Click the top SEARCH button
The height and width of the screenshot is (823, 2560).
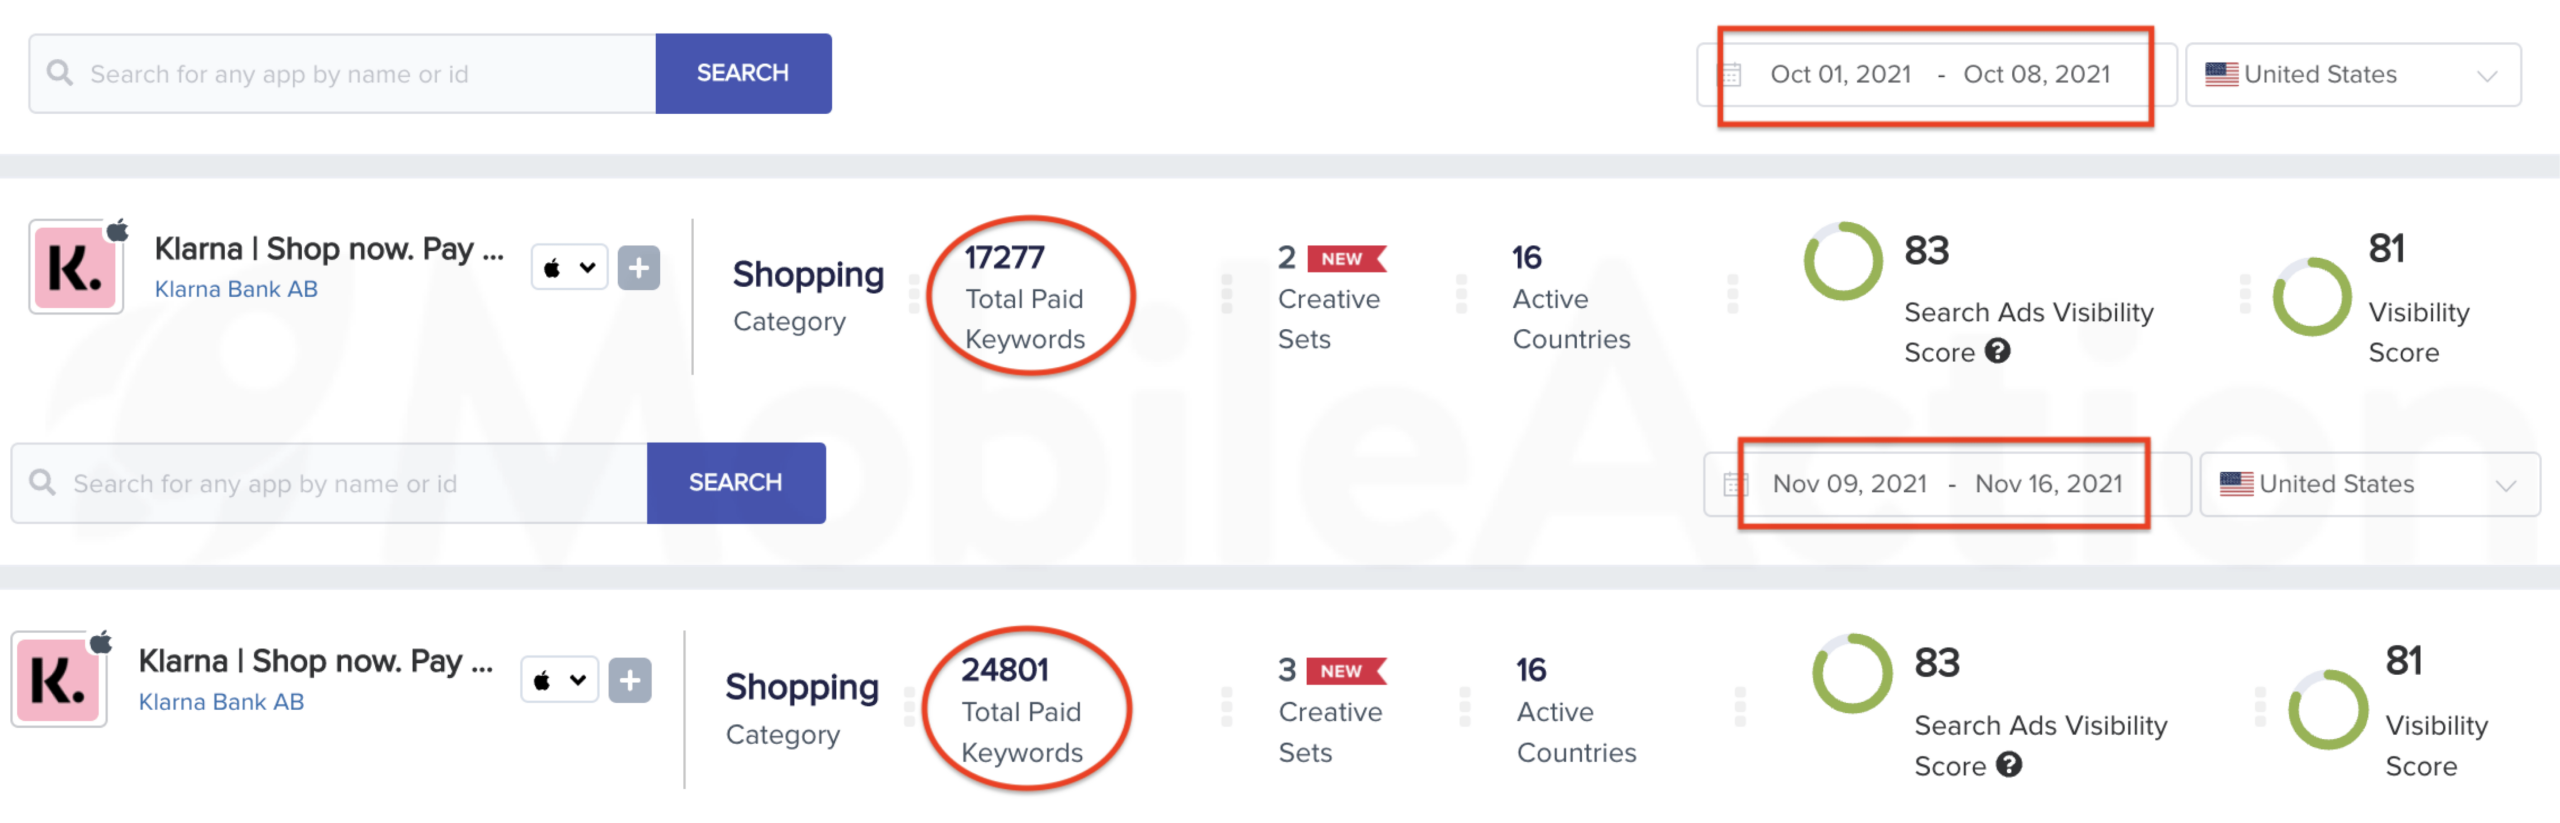coord(743,73)
